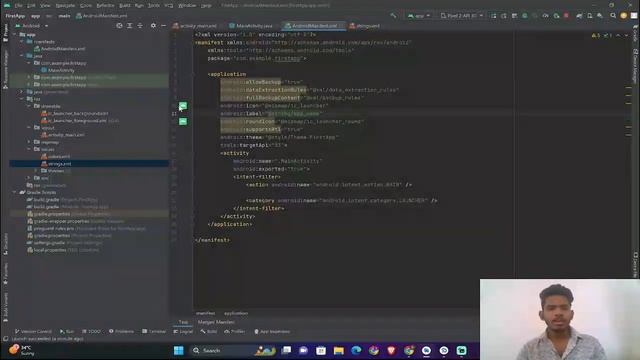Collapse the layout folder arrow
The image size is (640, 360).
tap(29, 128)
